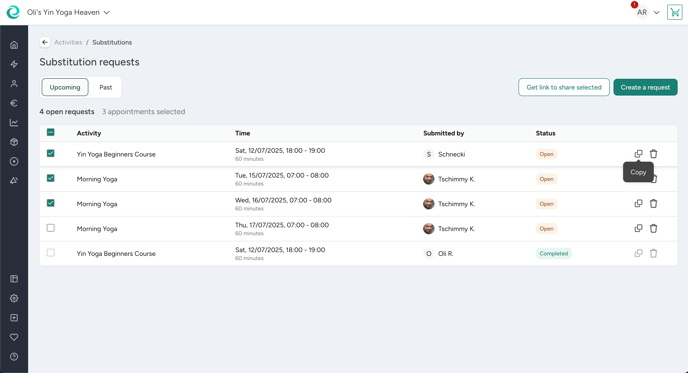Switch to the Past tab
This screenshot has width=688, height=373.
click(x=106, y=87)
